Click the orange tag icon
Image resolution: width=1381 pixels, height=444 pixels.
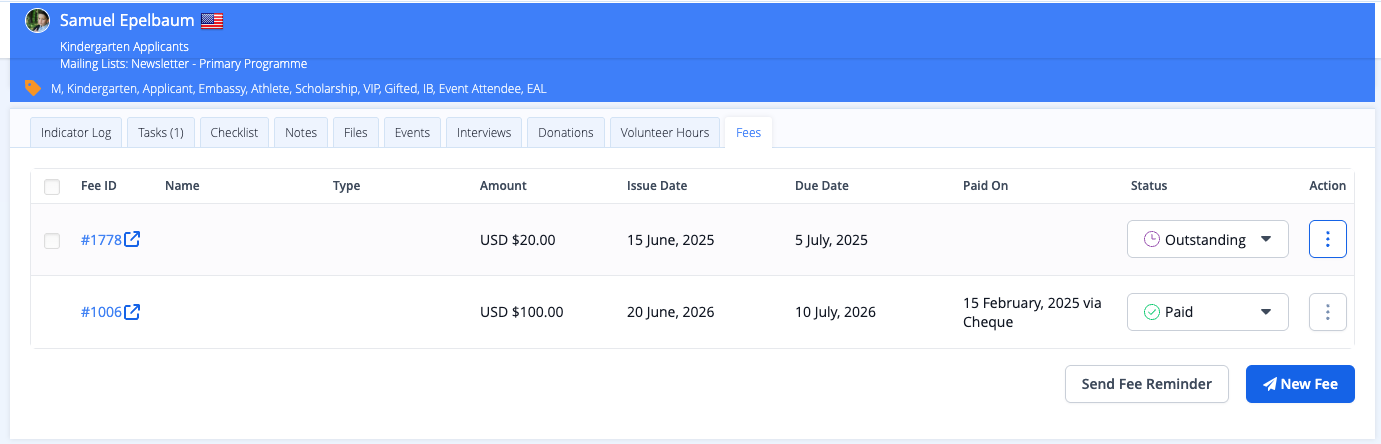tap(33, 88)
